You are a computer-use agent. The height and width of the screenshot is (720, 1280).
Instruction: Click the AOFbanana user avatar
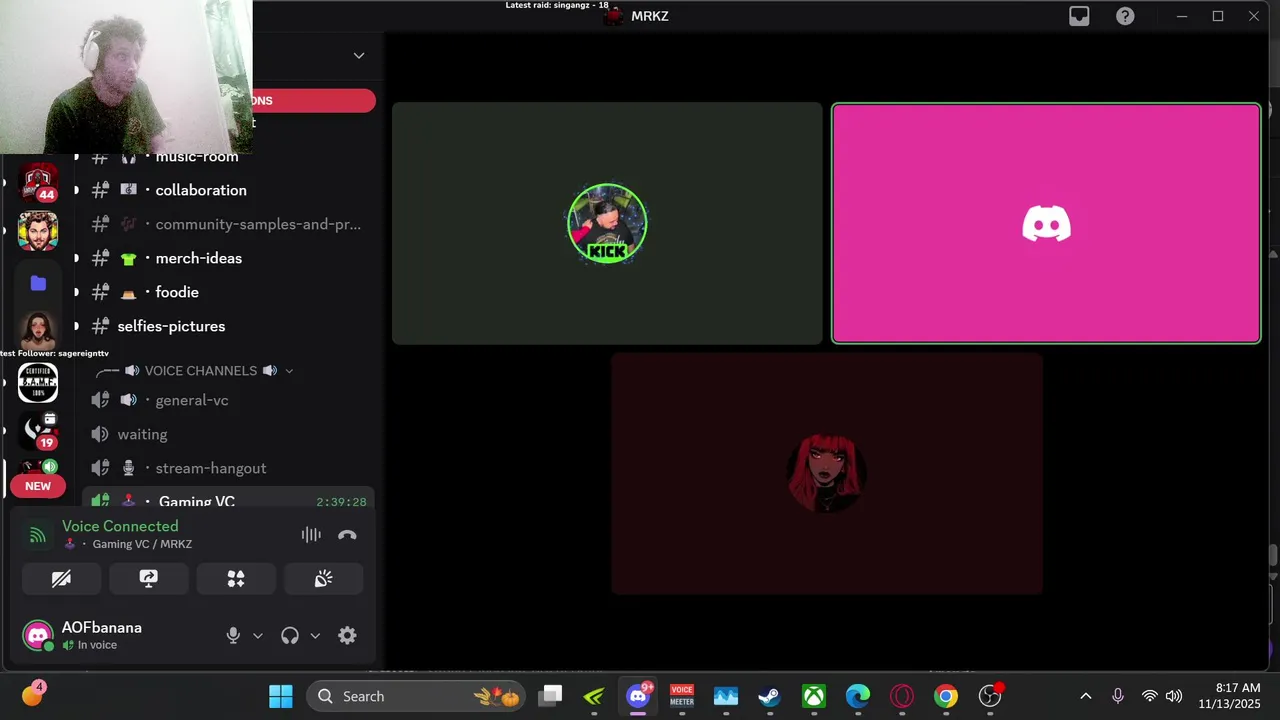(x=38, y=635)
